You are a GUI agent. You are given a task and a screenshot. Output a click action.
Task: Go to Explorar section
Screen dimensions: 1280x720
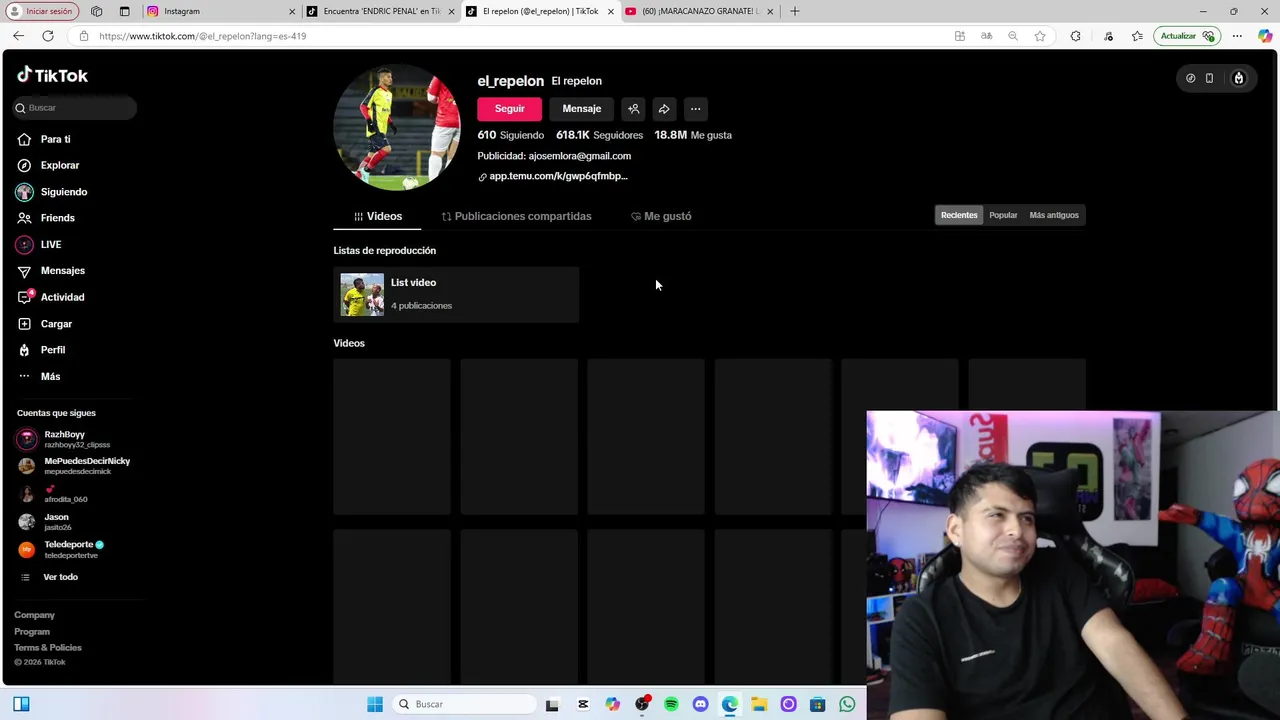pos(48,165)
